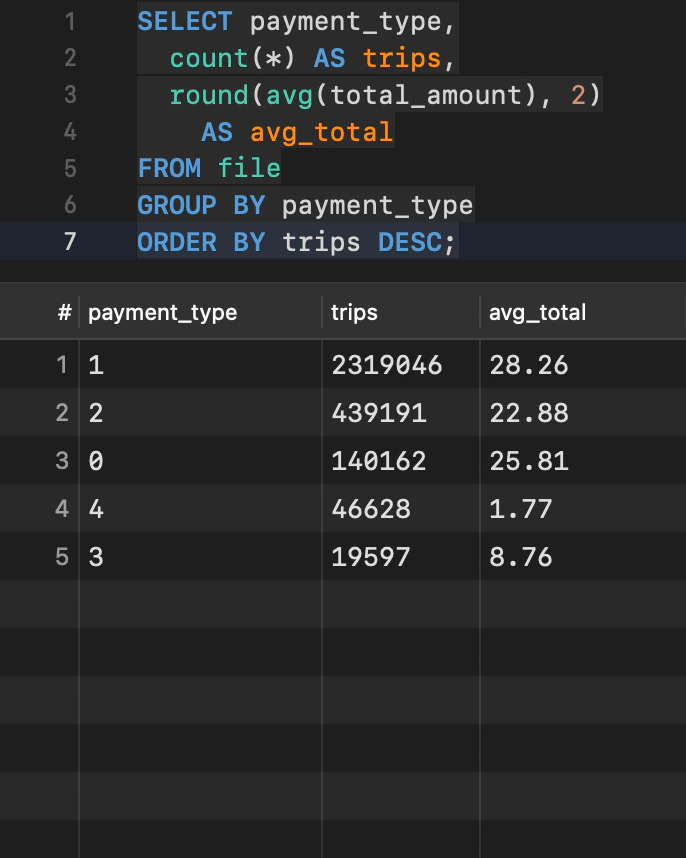Click the SELECT keyword in editor
The height and width of the screenshot is (858, 686).
pos(185,22)
